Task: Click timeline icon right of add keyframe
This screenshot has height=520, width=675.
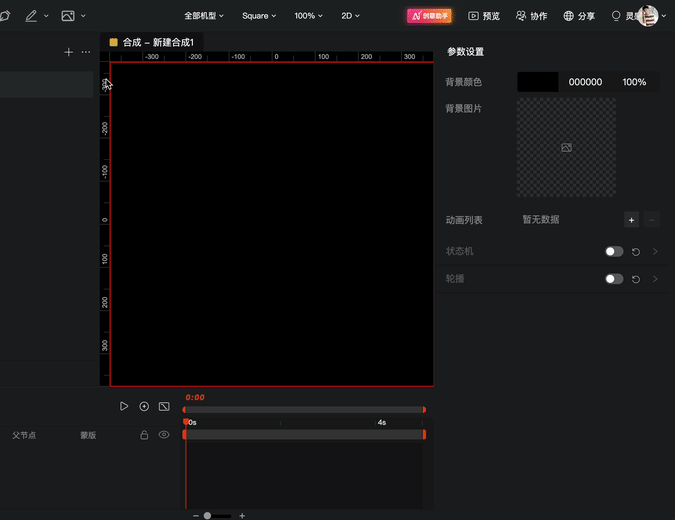Action: (164, 406)
